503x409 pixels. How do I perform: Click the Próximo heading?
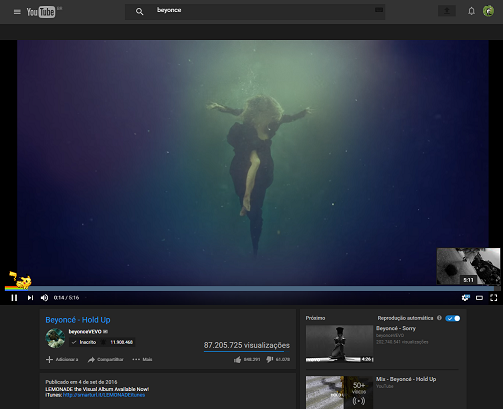click(315, 318)
